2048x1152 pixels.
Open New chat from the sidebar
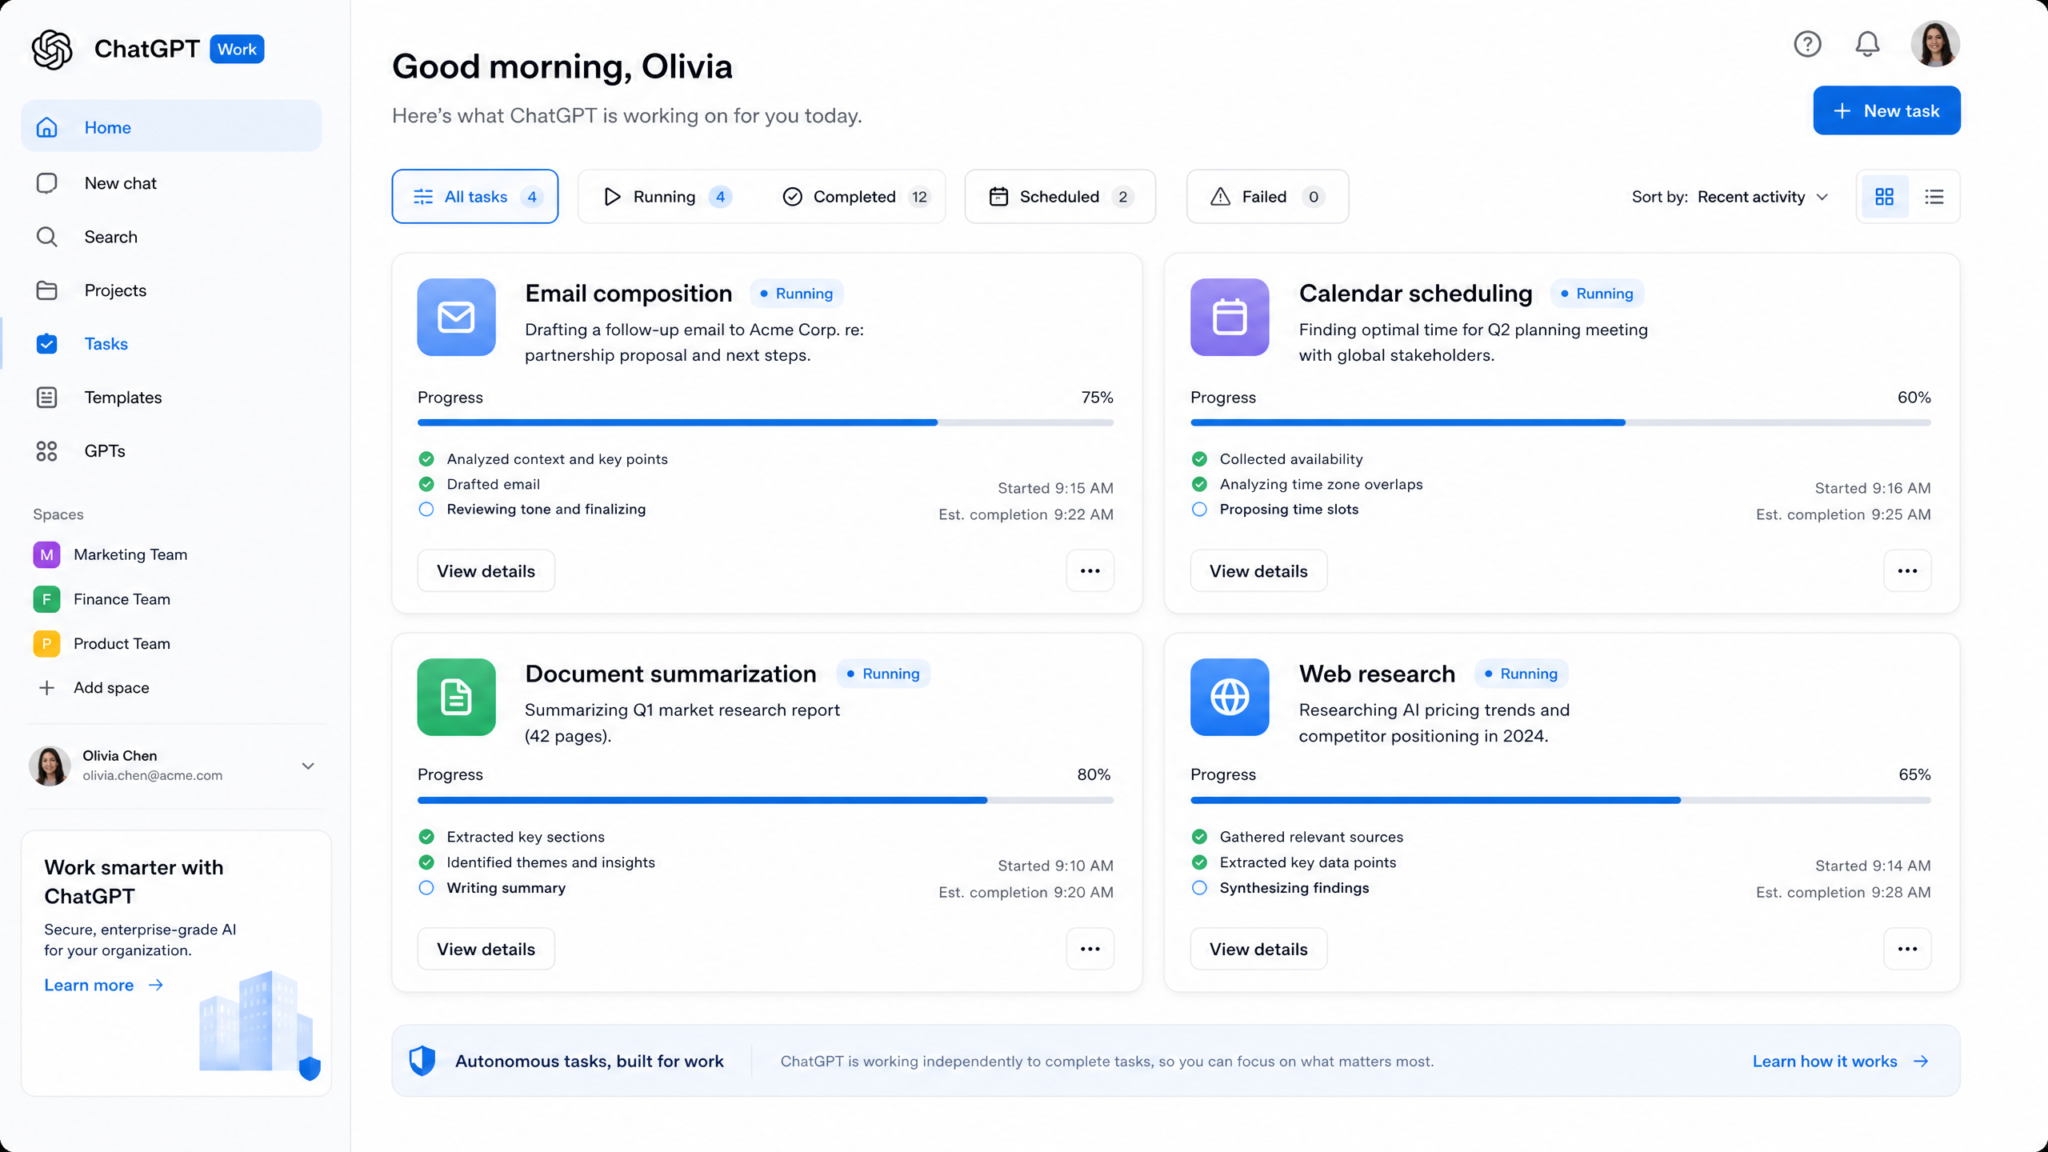(x=171, y=183)
